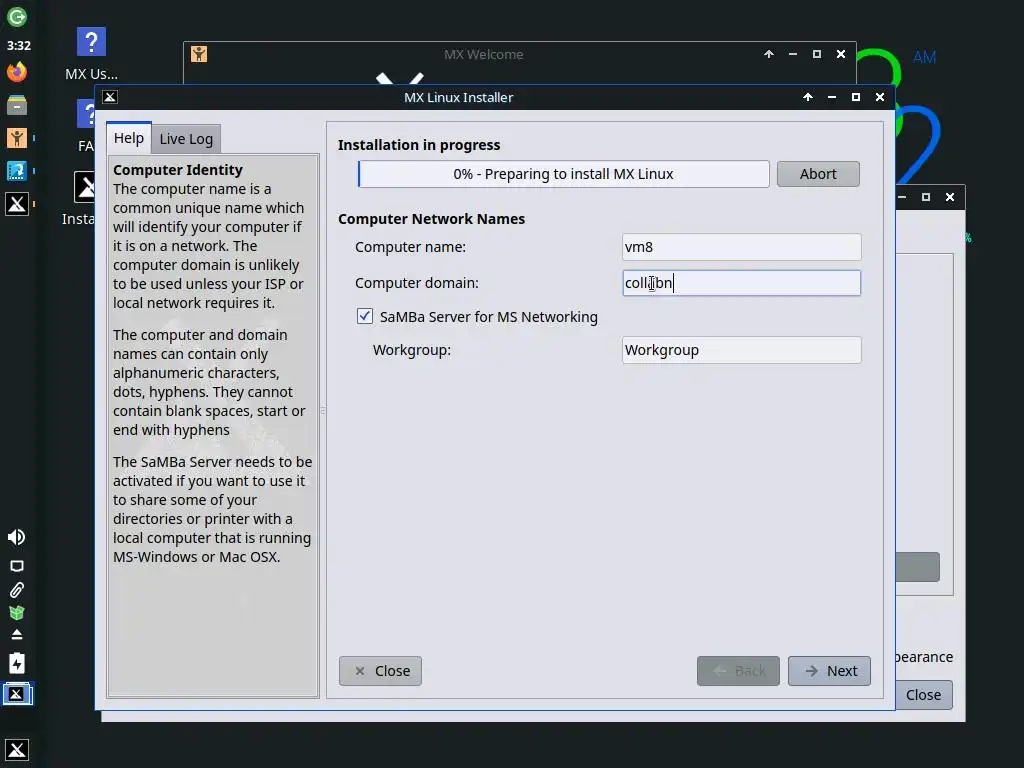Minimize the MX Welcome window
The height and width of the screenshot is (768, 1024).
pos(793,54)
